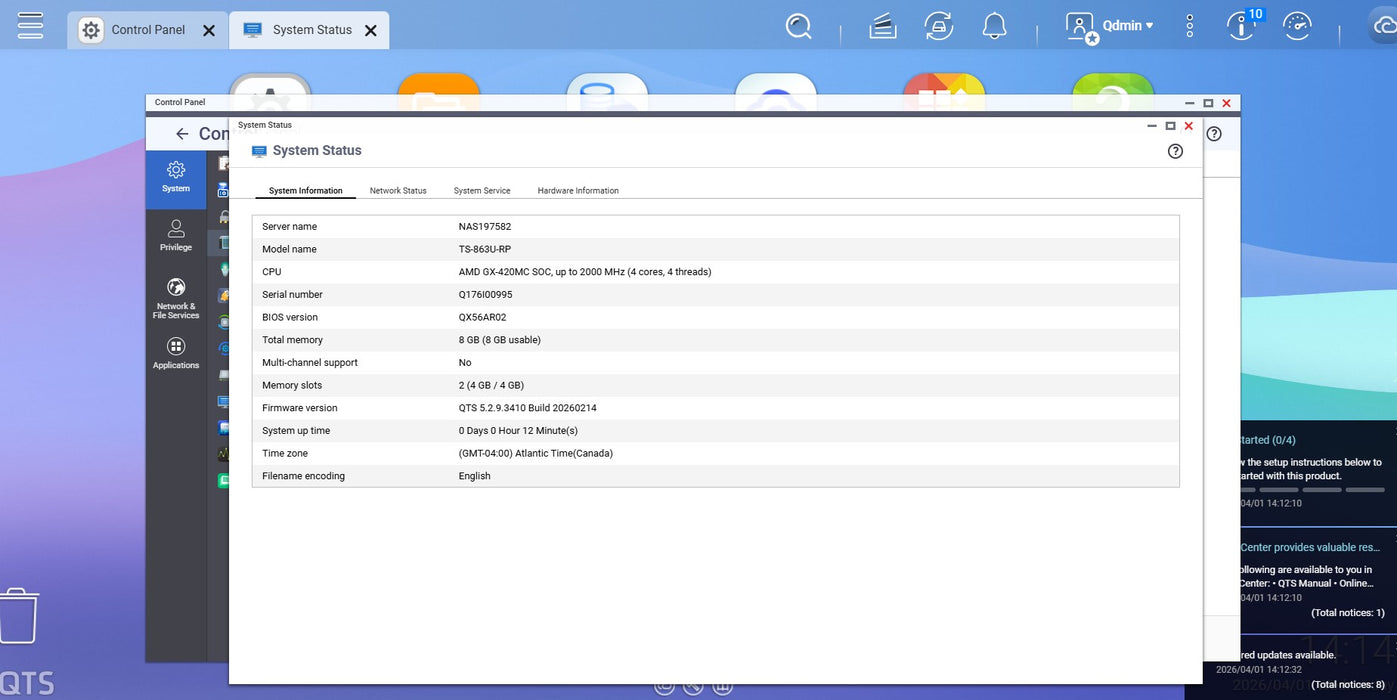Viewport: 1397px width, 700px height.
Task: Click BIOS version value QX56AR02
Action: 483,317
